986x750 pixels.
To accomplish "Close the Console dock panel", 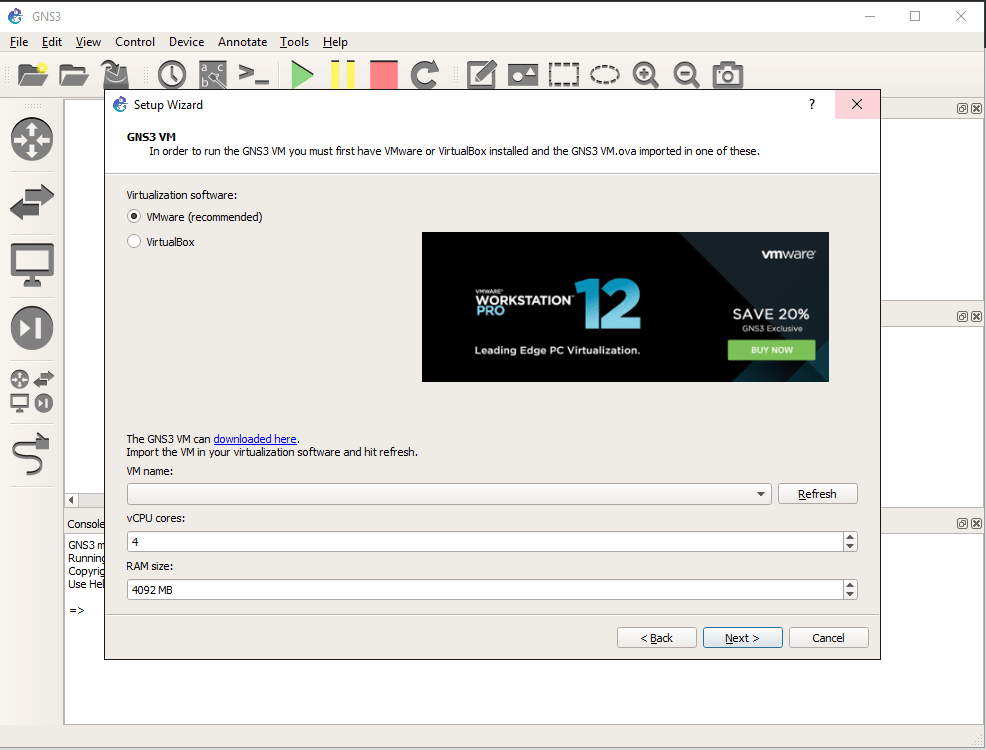I will pyautogui.click(x=976, y=523).
